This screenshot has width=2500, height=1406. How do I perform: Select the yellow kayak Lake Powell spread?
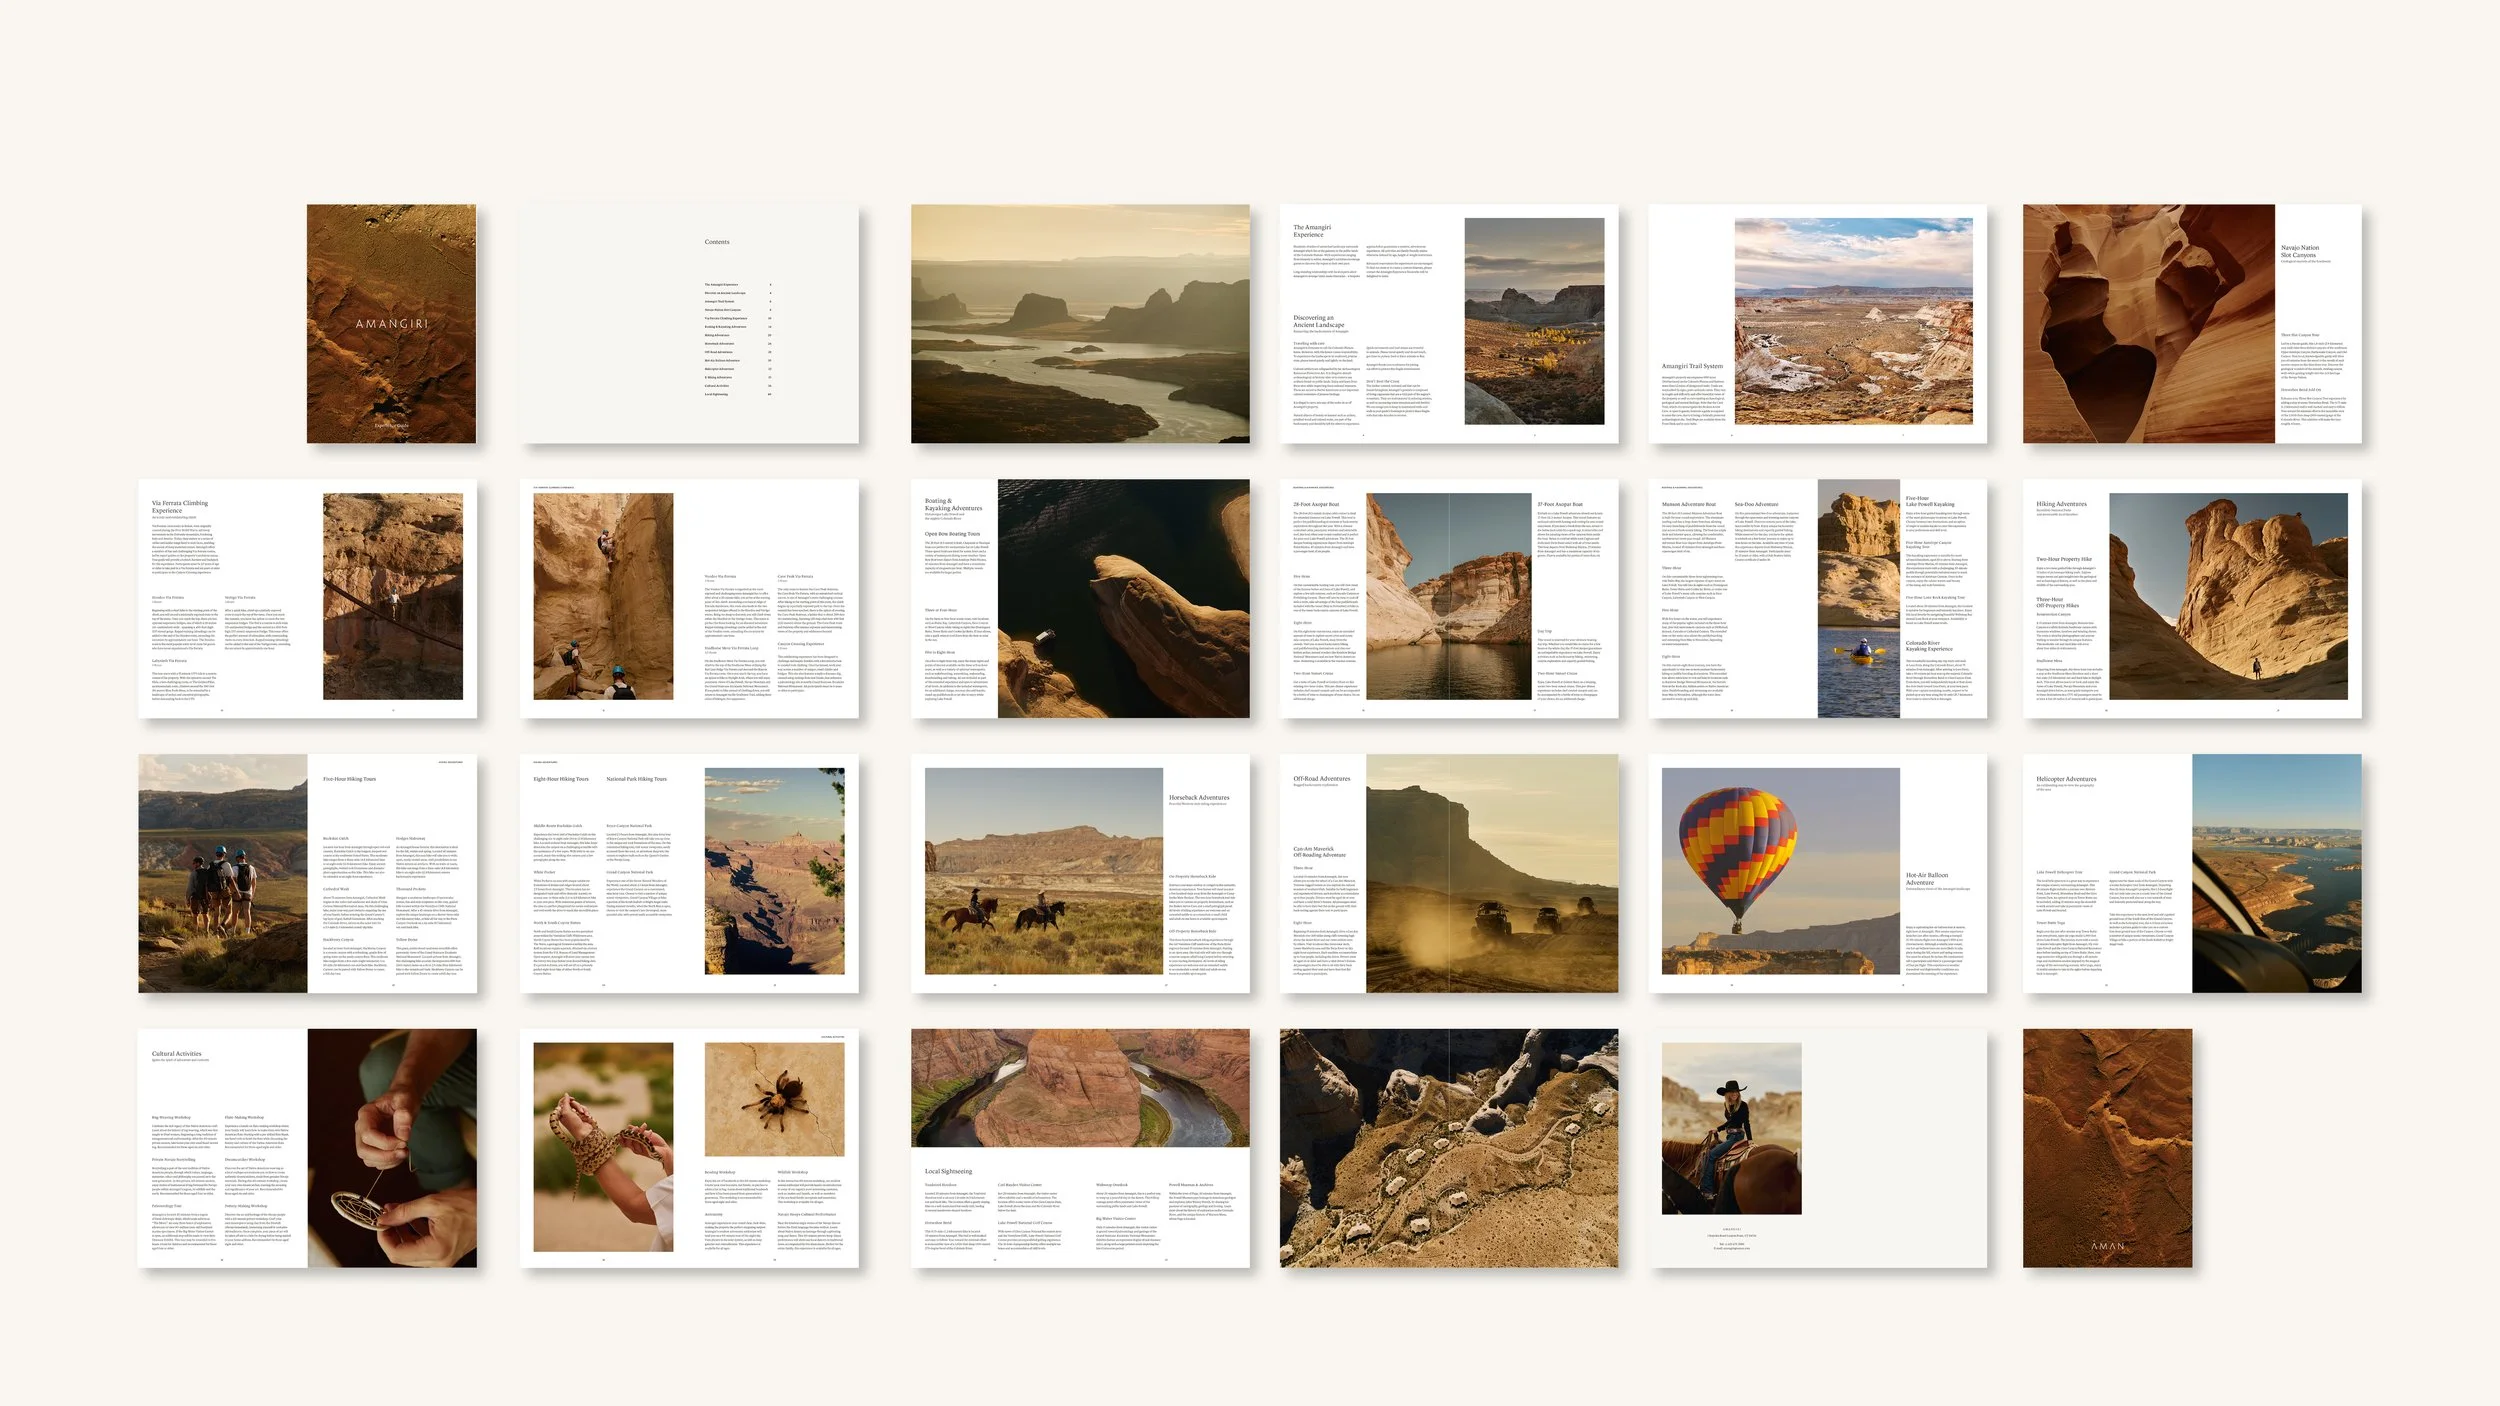tap(1817, 598)
